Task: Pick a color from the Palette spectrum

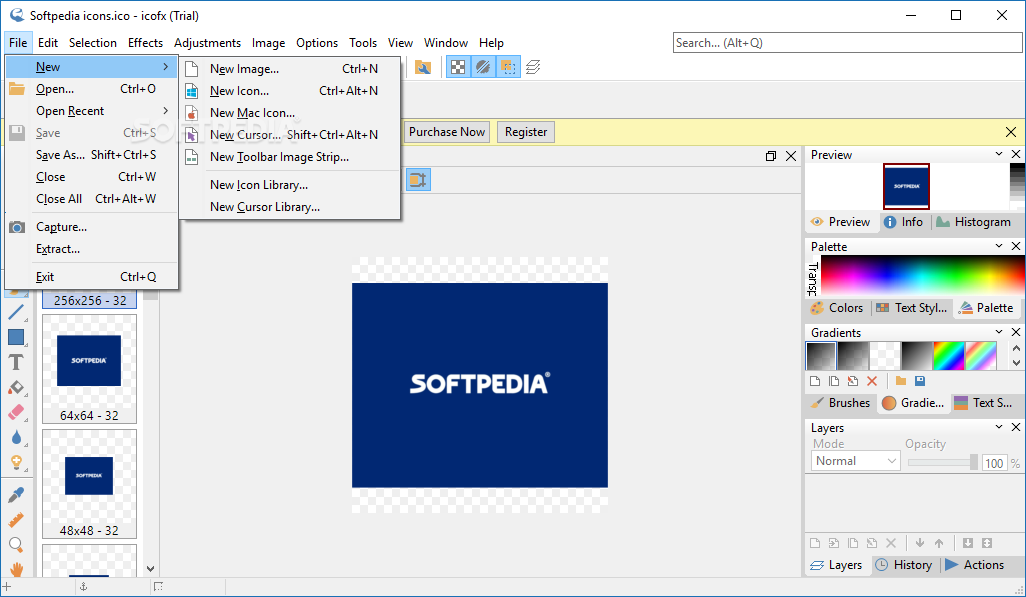Action: click(923, 275)
